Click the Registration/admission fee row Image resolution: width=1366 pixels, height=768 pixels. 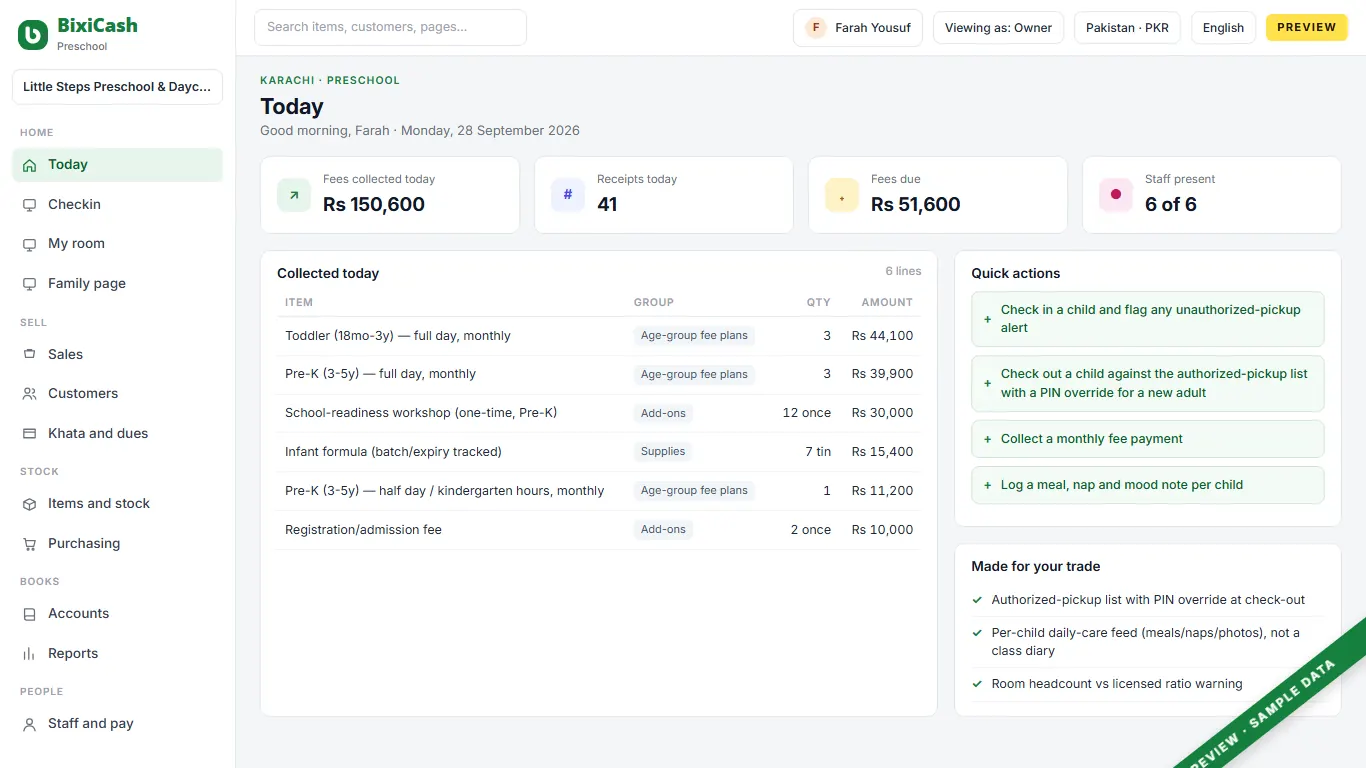599,530
